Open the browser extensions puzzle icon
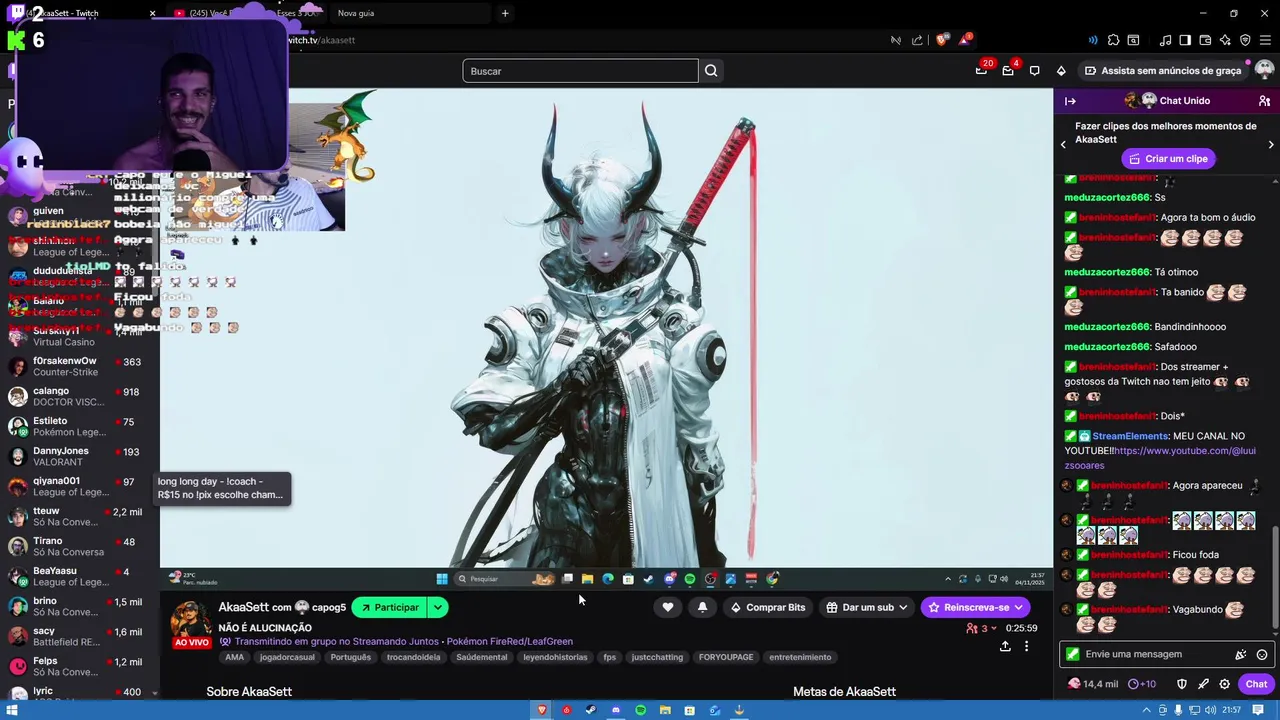1280x720 pixels. coord(1113,40)
